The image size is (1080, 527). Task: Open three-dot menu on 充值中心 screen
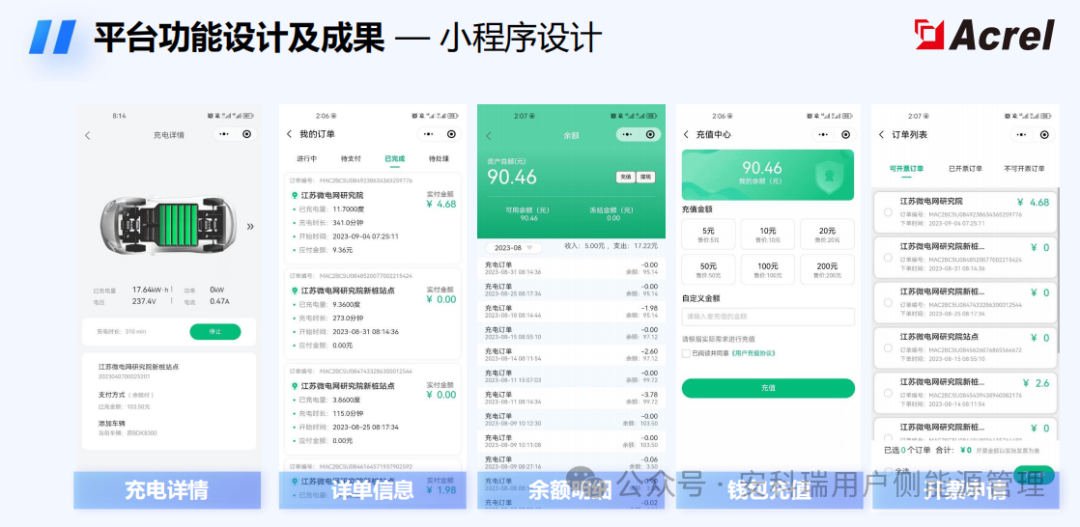(823, 134)
